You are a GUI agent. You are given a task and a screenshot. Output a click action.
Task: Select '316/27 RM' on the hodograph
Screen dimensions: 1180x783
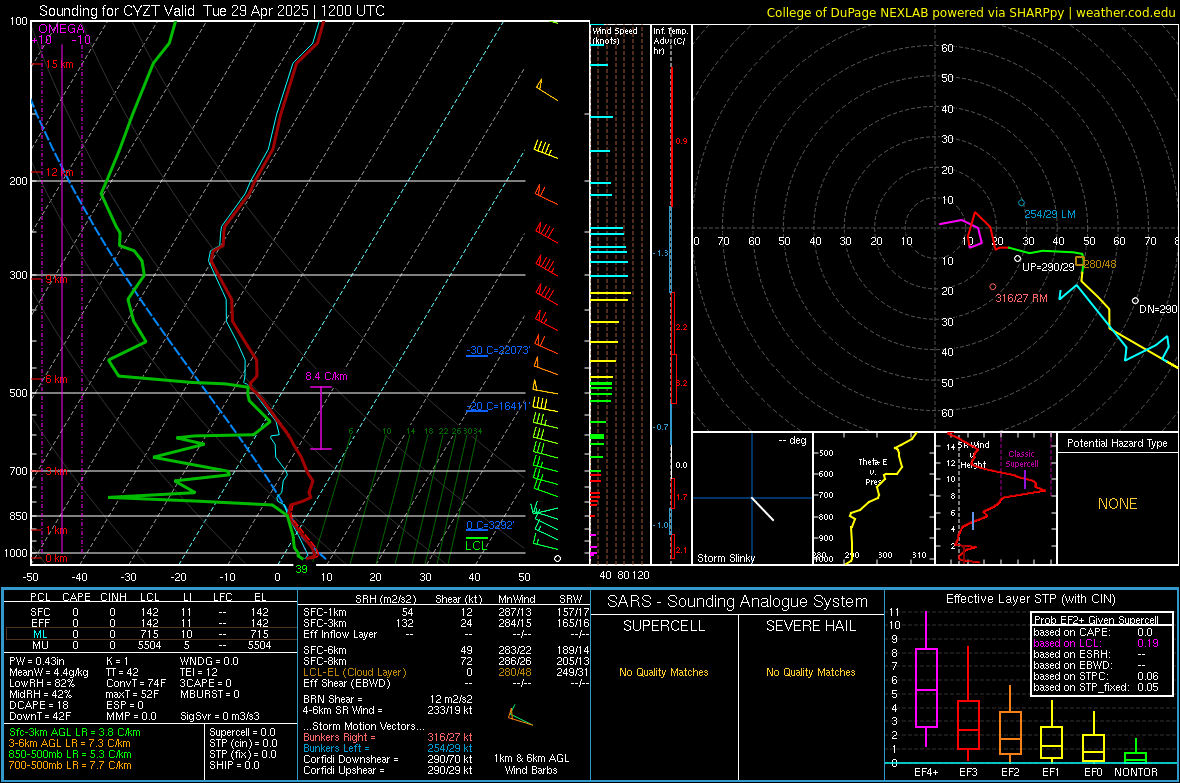click(1021, 298)
